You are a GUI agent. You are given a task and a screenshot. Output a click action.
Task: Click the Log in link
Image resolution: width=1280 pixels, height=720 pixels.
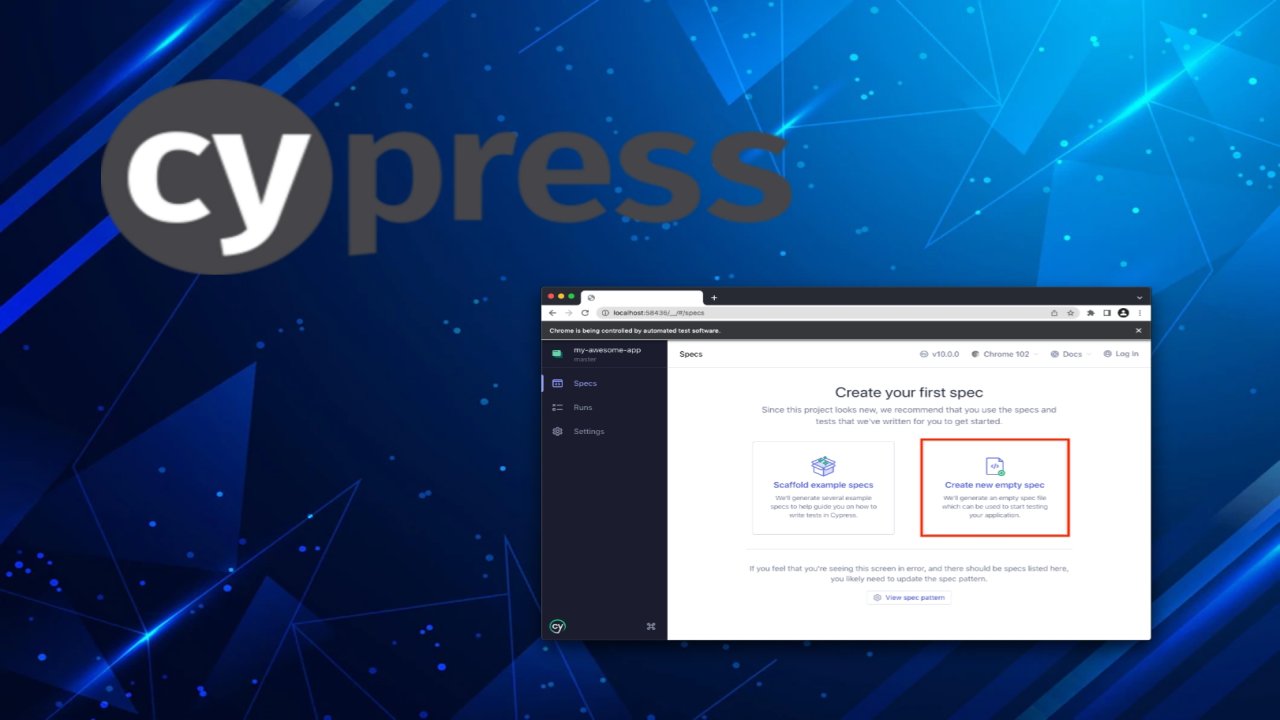click(1121, 354)
